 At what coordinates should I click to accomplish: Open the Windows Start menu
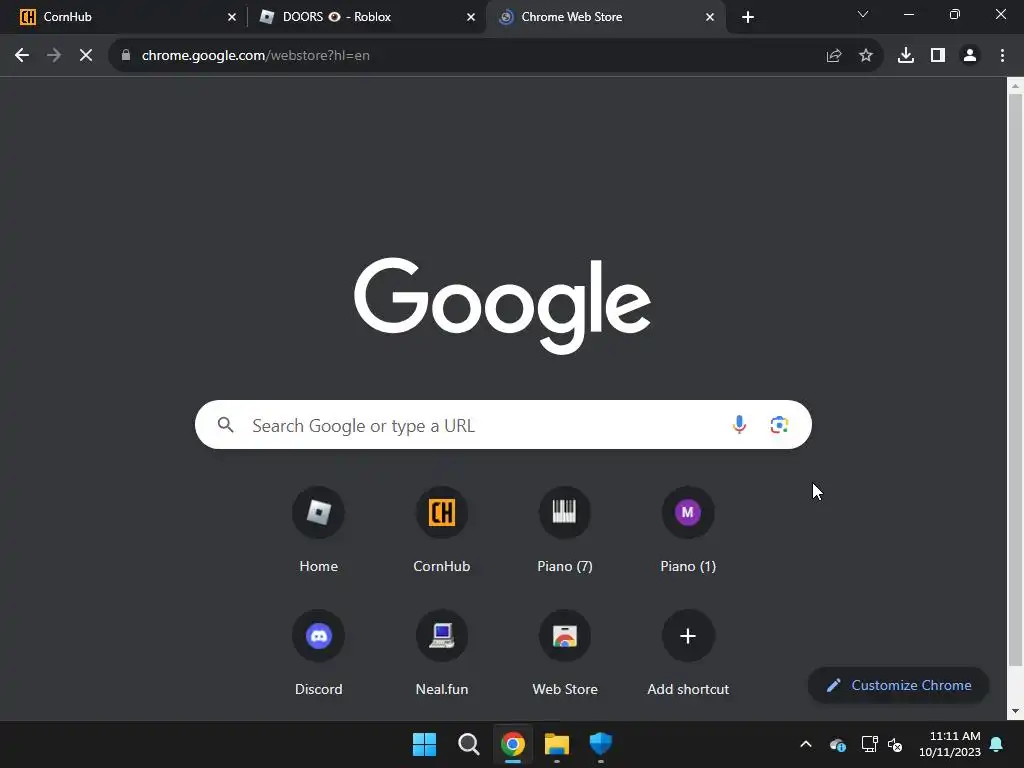424,744
